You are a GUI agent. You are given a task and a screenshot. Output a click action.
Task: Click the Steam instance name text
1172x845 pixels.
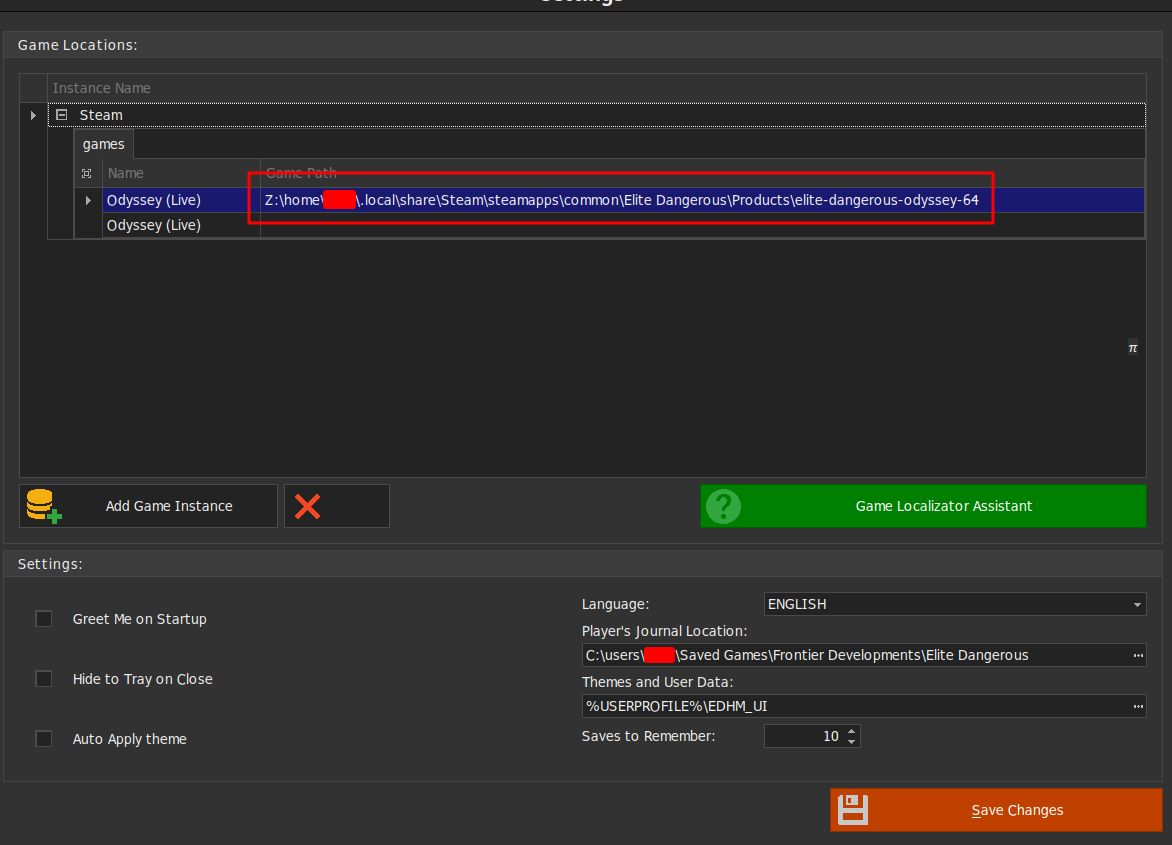(101, 115)
